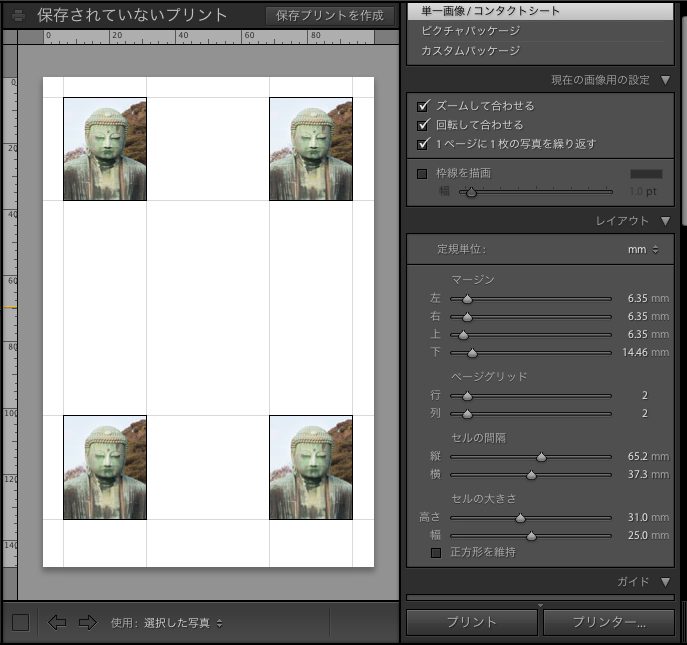Collapse the レイアウト panel
Screen dimensions: 687x645
(x=666, y=221)
